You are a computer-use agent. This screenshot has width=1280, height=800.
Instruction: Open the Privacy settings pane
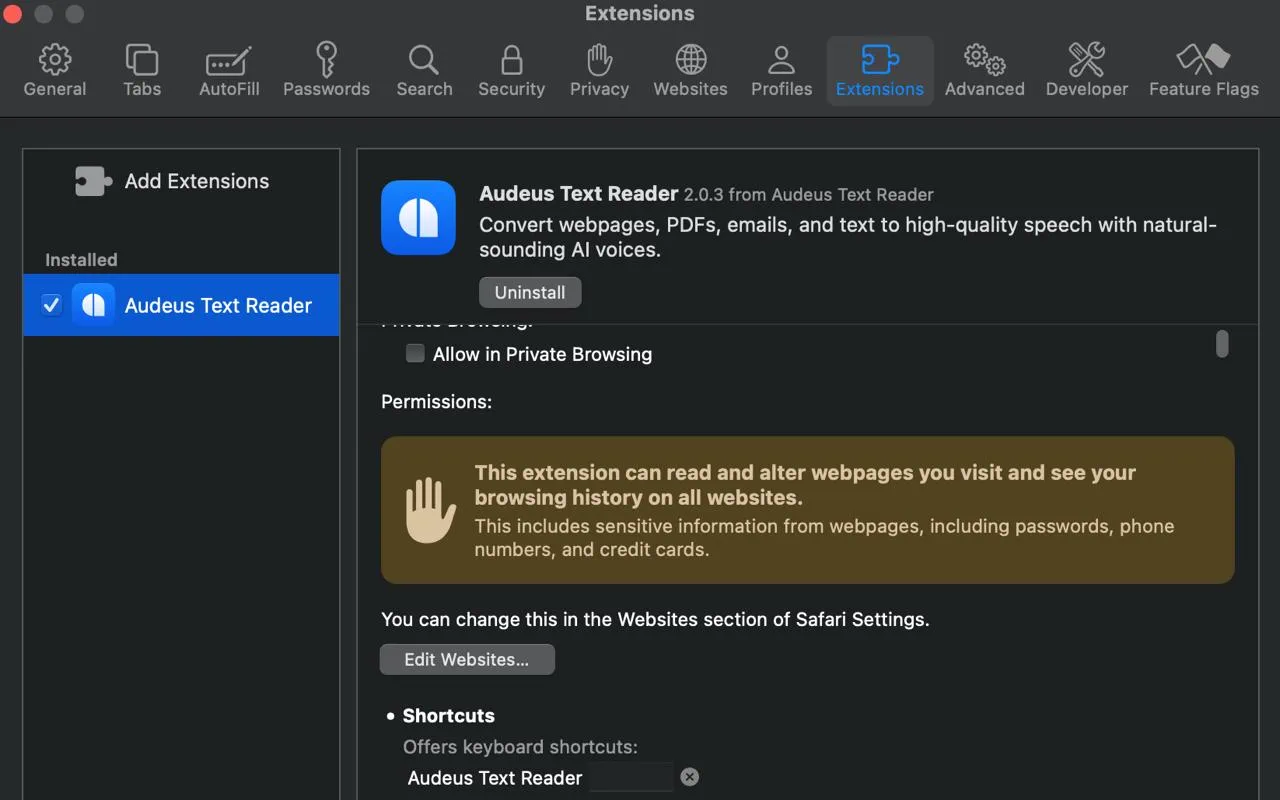click(x=599, y=70)
